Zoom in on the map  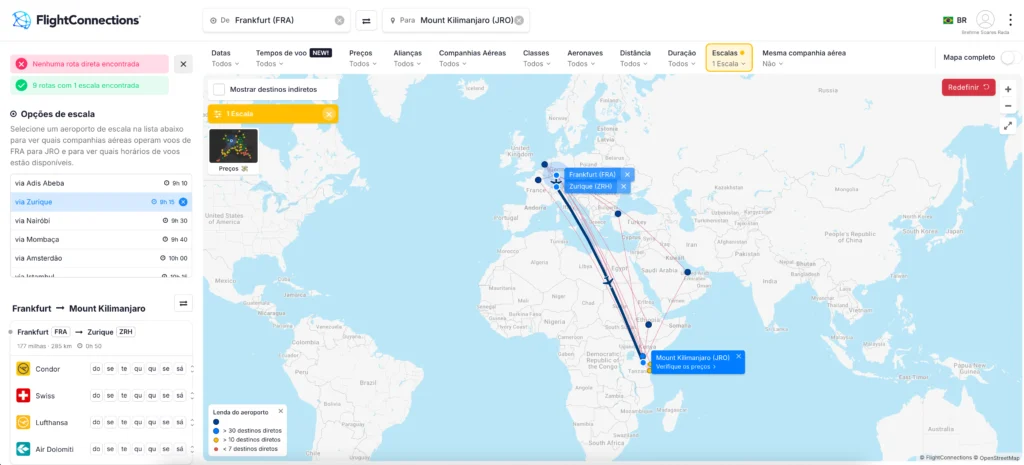click(1008, 89)
